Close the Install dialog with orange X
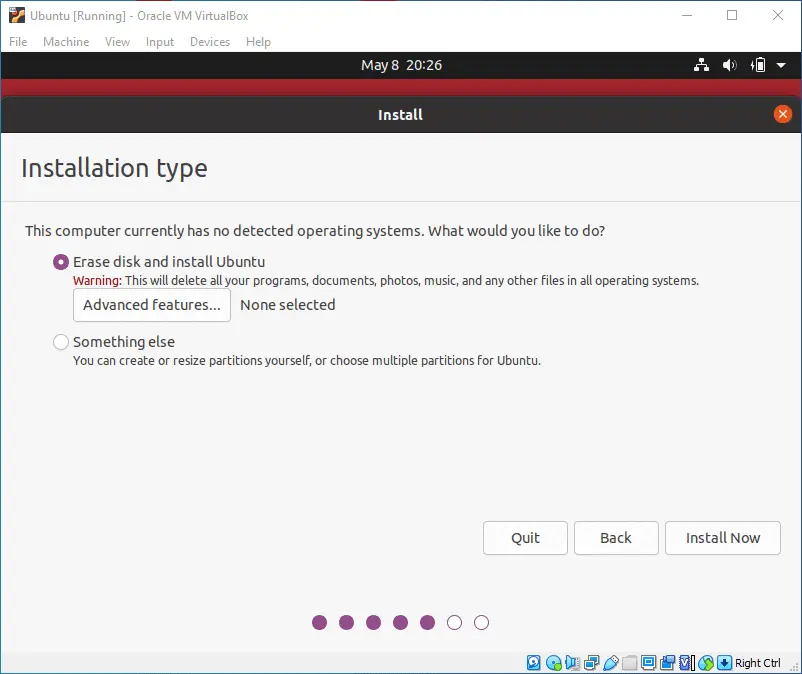Screen dimensions: 802x674 [783, 114]
